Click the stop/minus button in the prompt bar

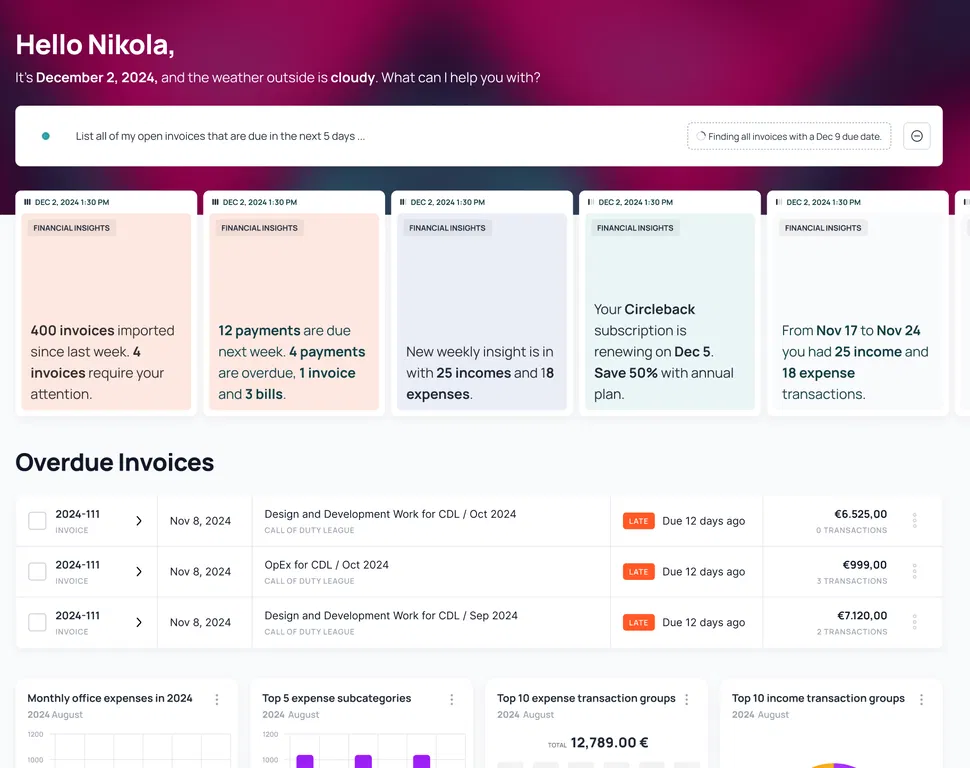pos(917,136)
